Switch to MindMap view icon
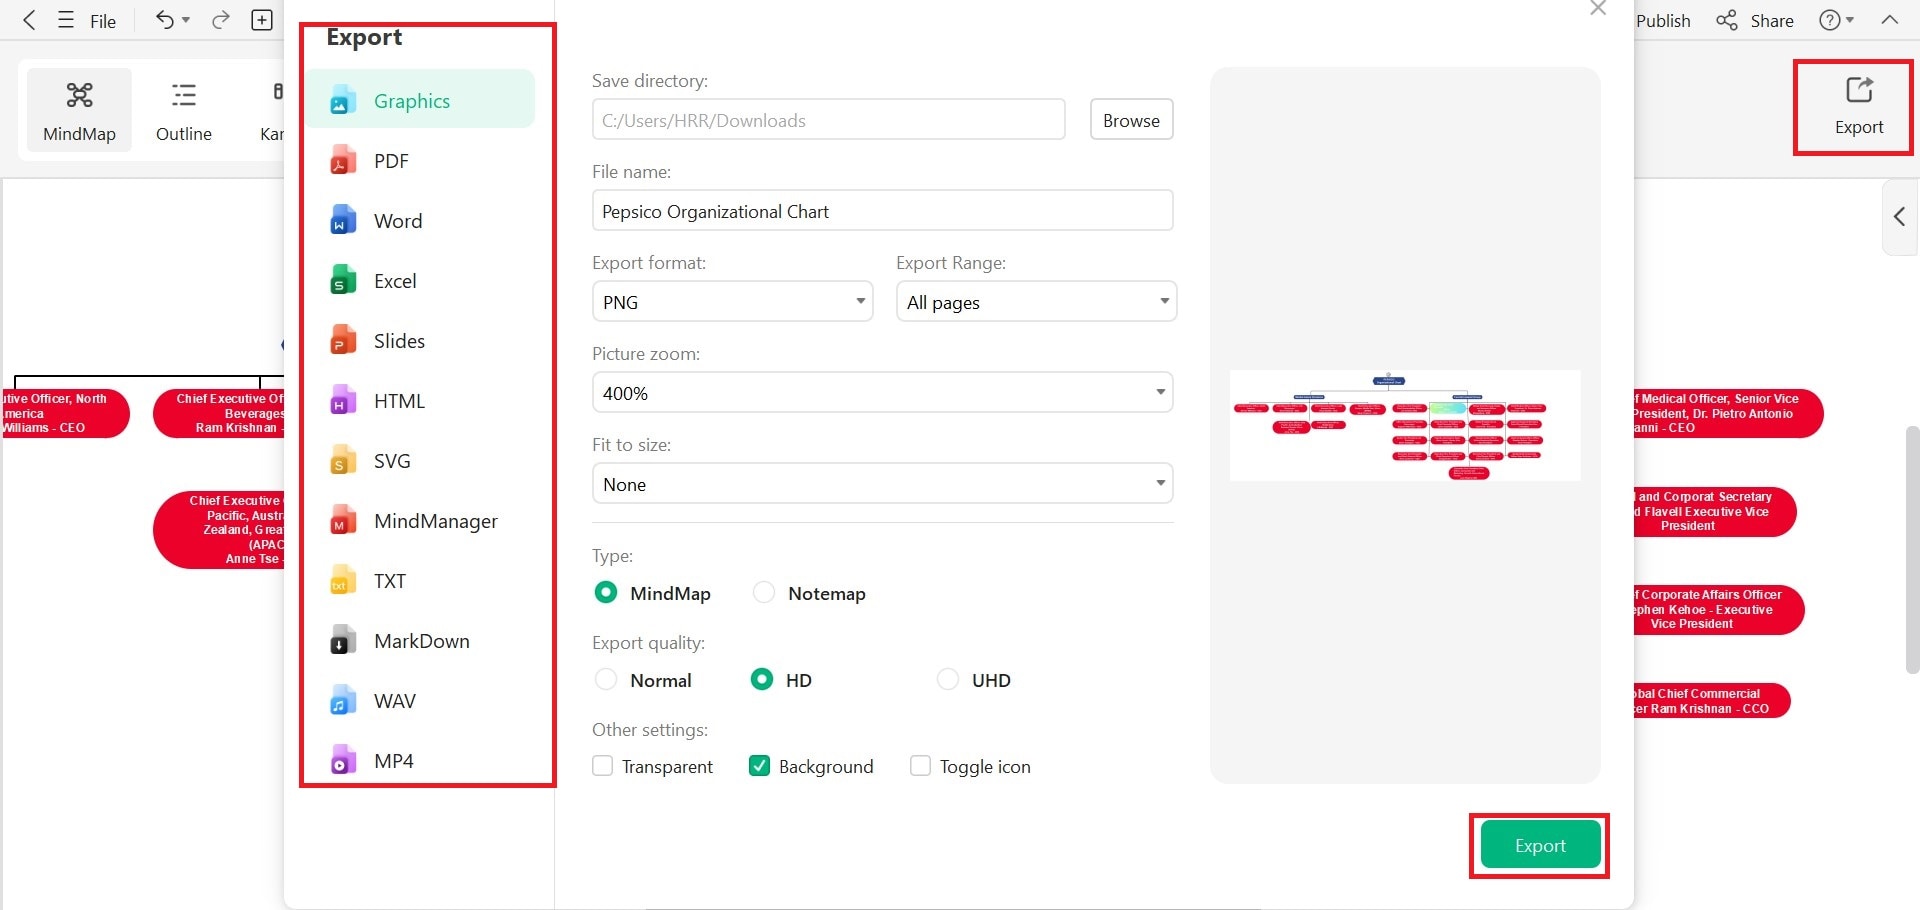This screenshot has height=910, width=1920. pos(79,109)
